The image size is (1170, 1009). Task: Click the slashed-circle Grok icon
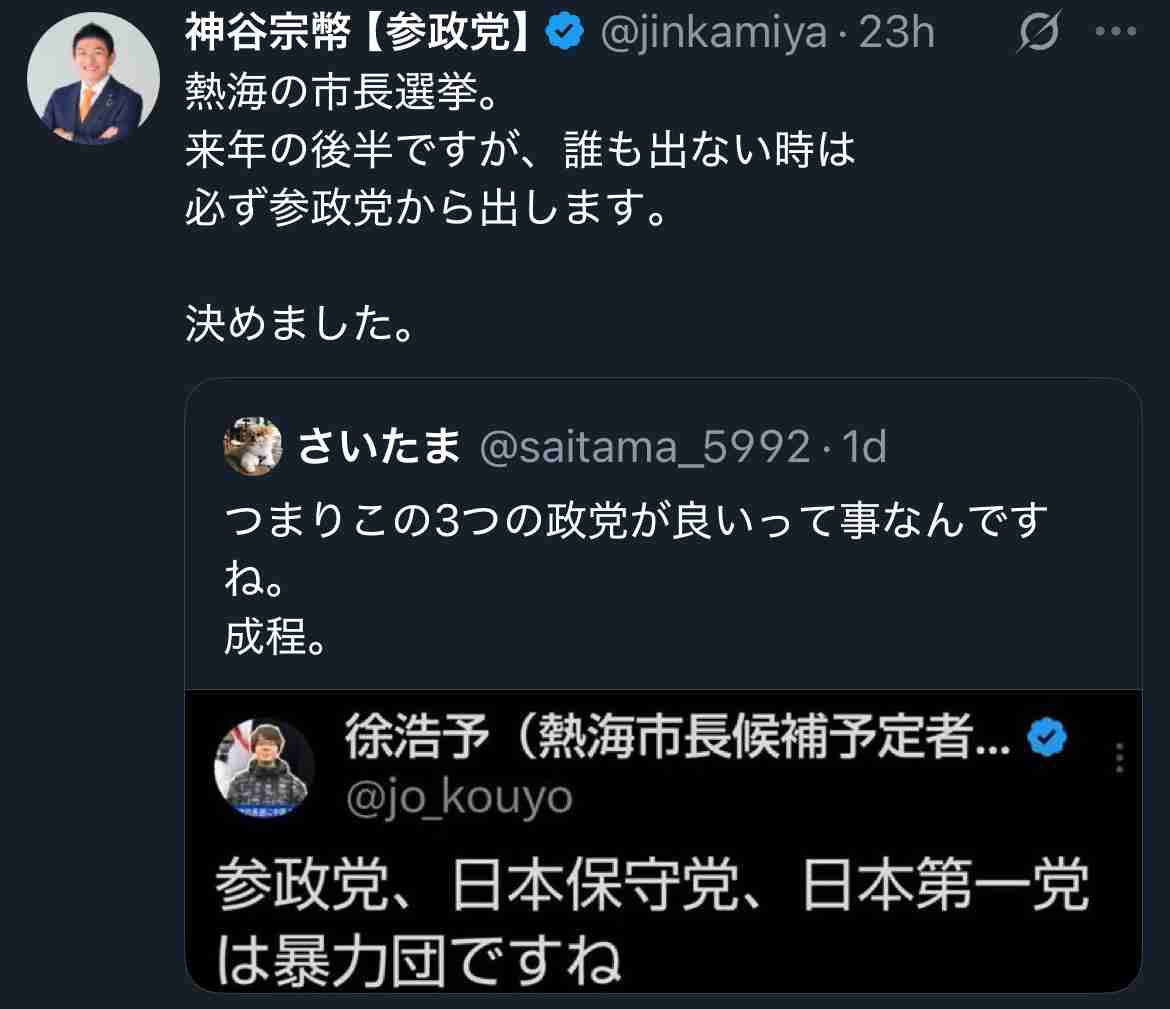(x=1040, y=37)
